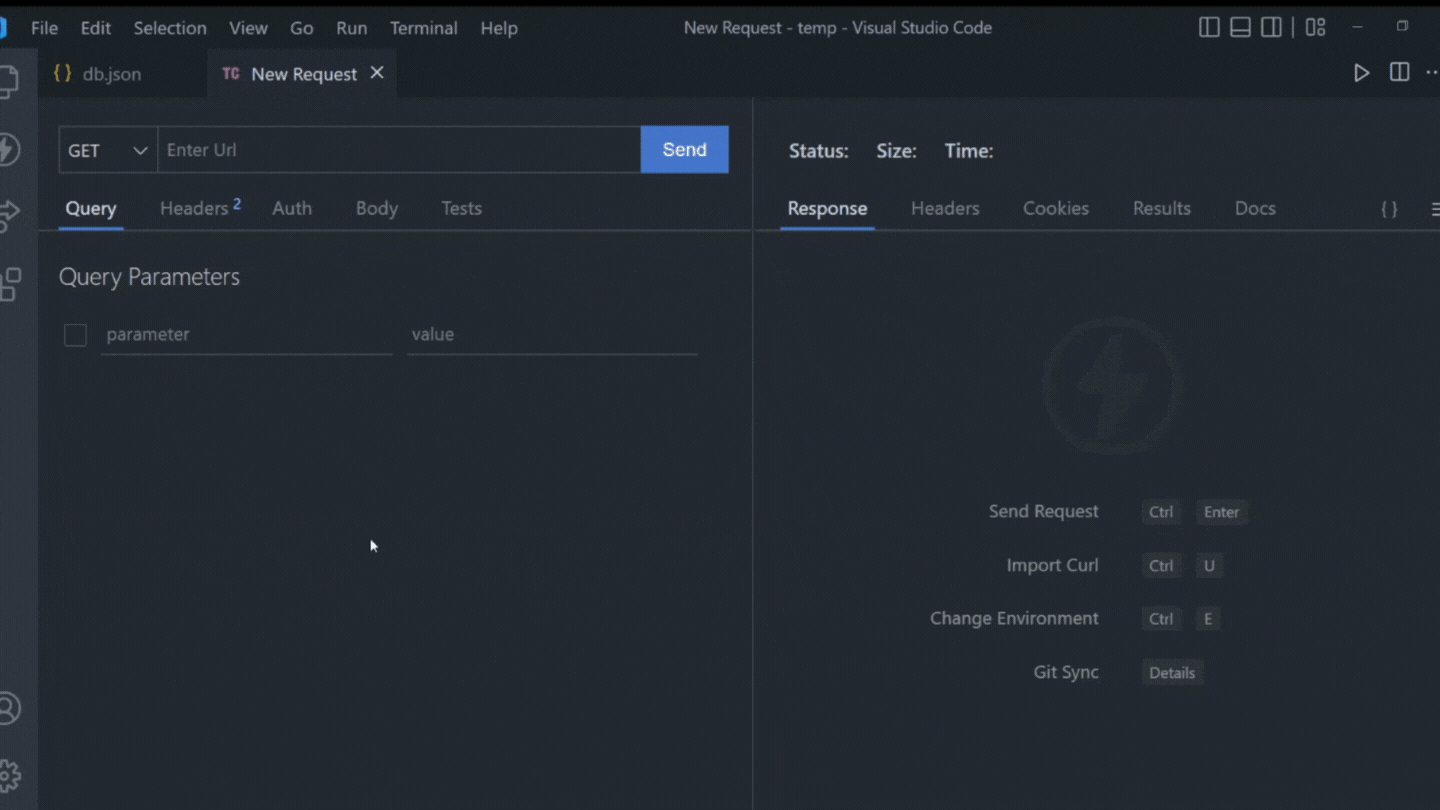Open the File menu

(44, 28)
